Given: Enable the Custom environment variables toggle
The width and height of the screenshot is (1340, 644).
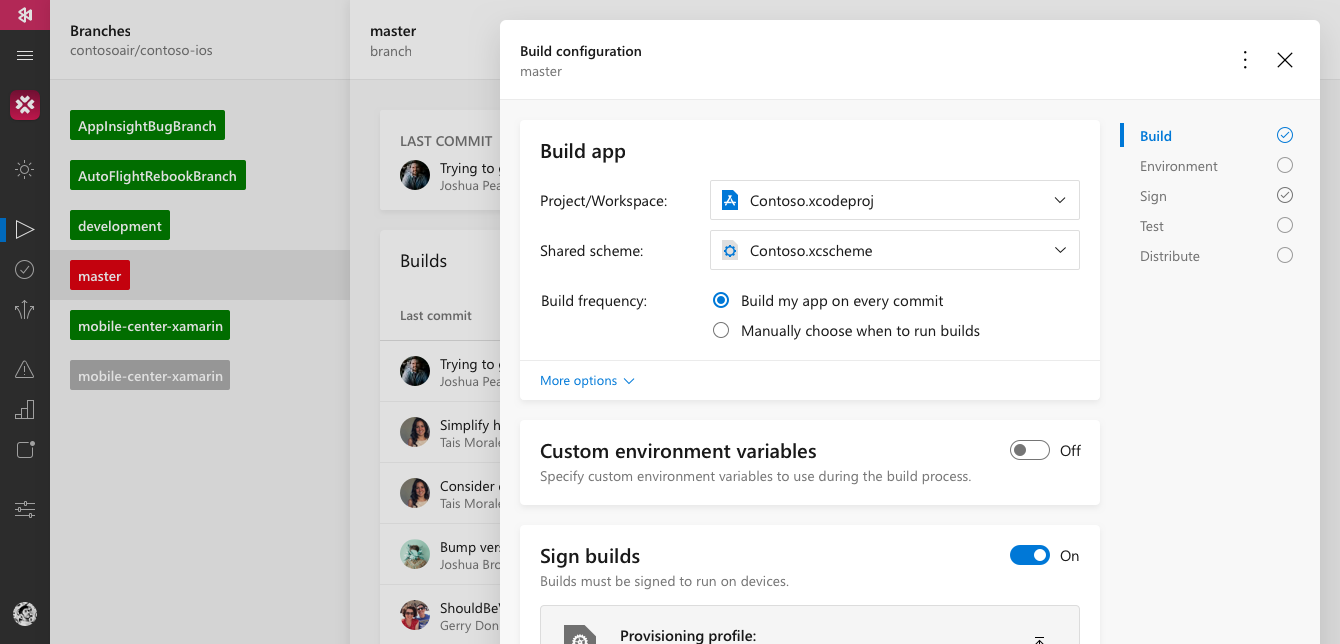Looking at the screenshot, I should click(1029, 451).
